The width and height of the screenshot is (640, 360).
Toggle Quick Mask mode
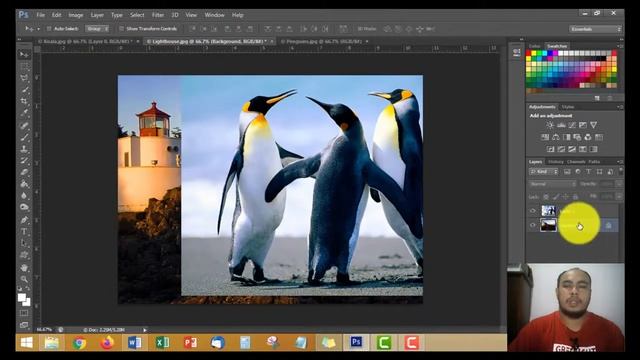[24, 313]
